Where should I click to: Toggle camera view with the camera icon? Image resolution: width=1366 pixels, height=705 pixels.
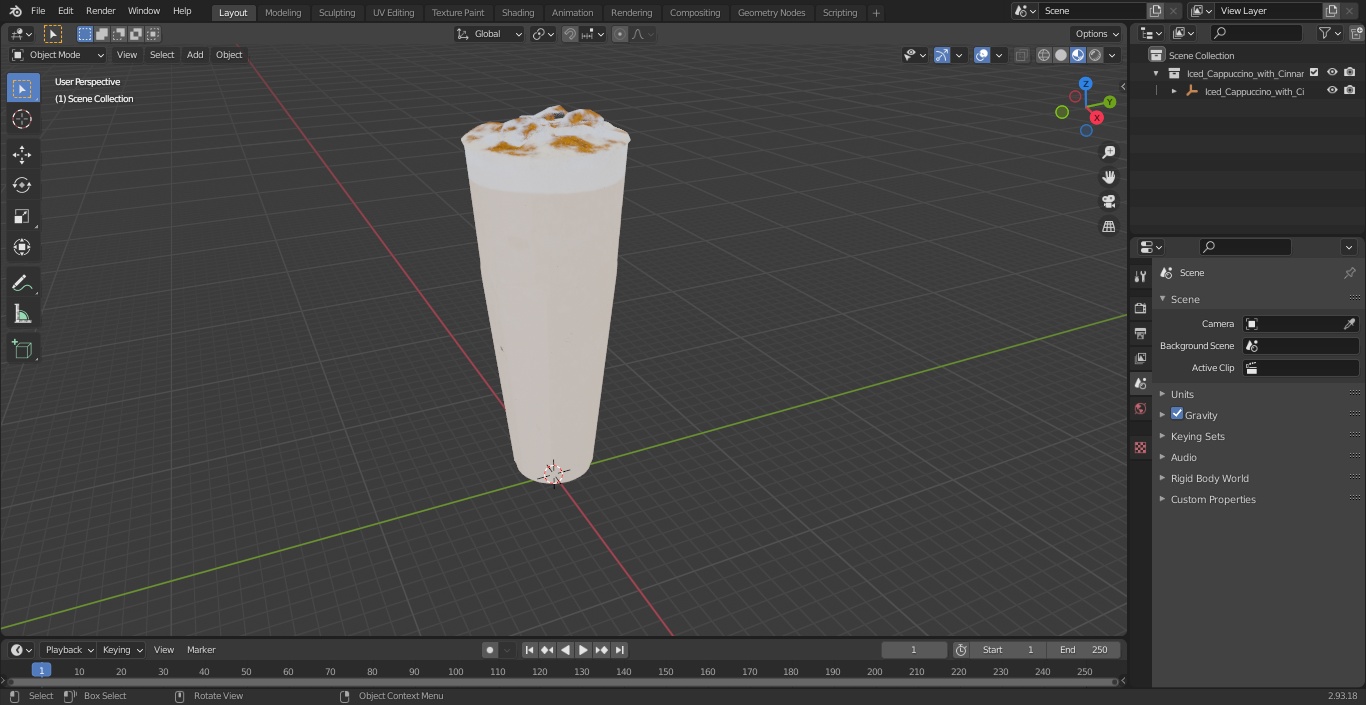click(1109, 202)
